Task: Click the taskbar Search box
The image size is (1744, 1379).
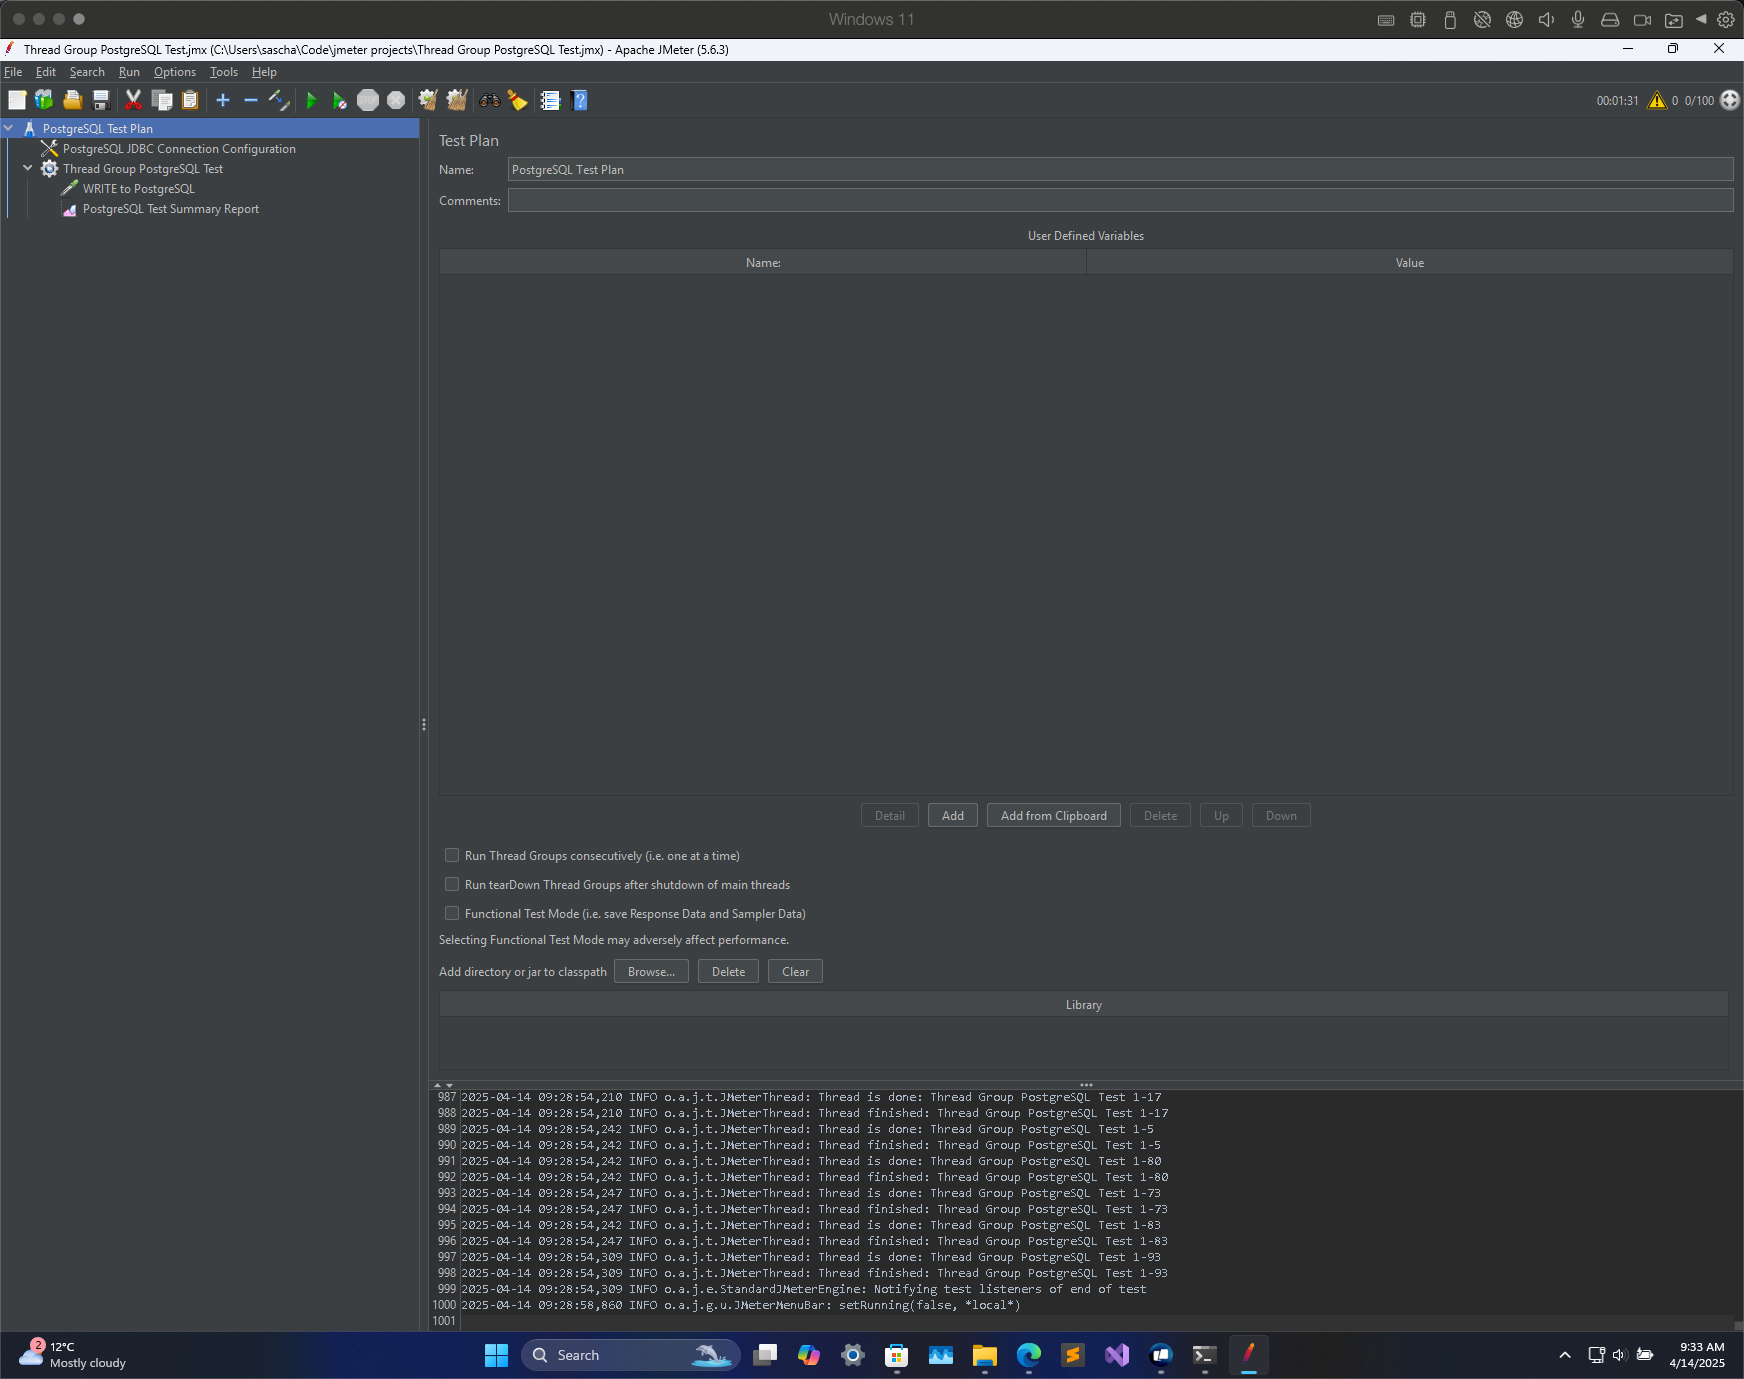Action: pyautogui.click(x=630, y=1355)
